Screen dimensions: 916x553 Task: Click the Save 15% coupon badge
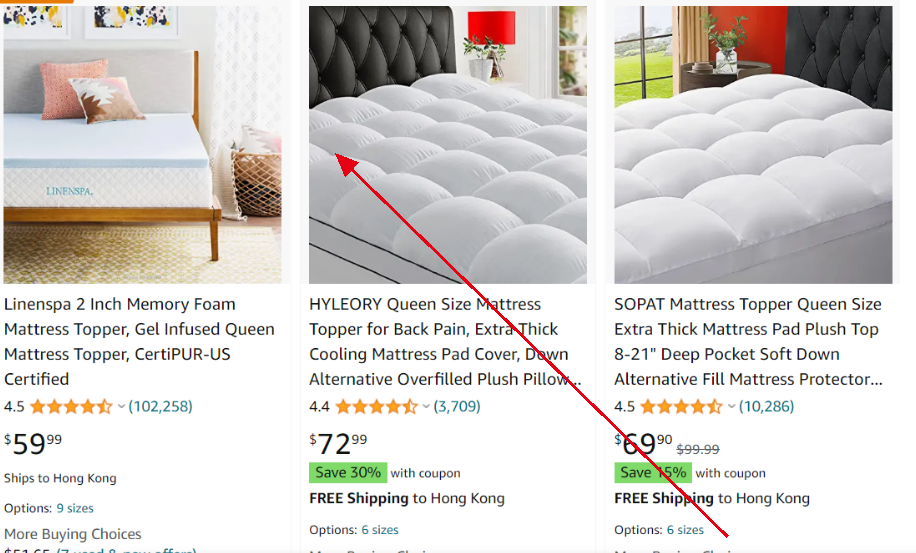point(652,472)
